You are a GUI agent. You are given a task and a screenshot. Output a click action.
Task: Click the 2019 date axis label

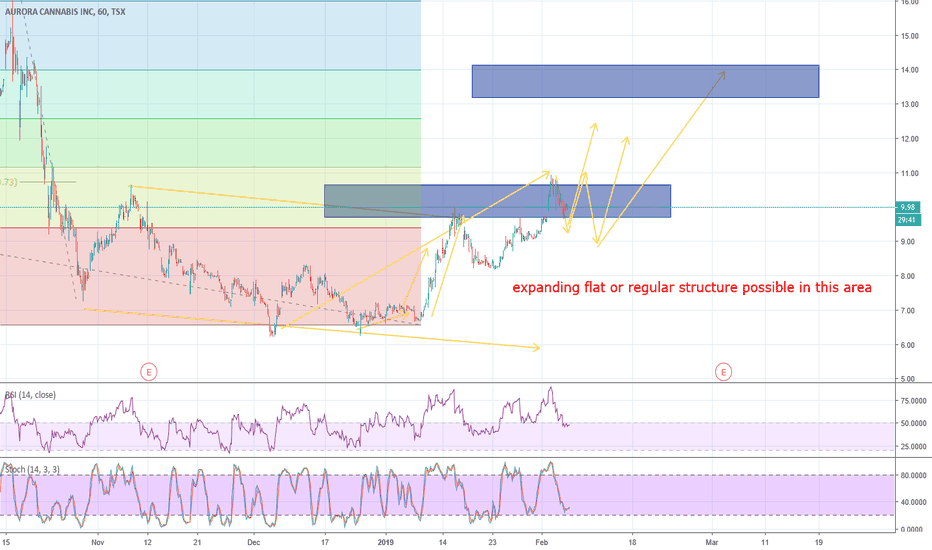[x=386, y=542]
